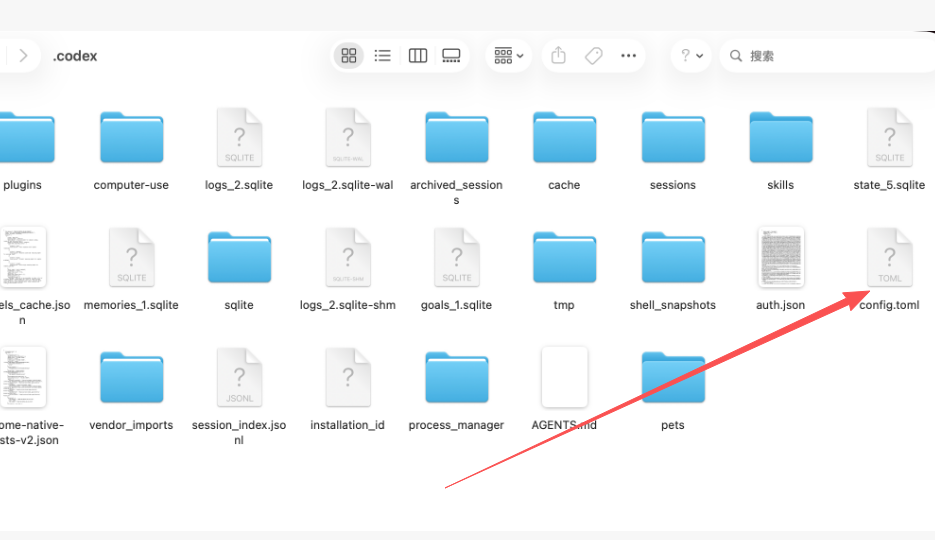Click the 'shell_snapshots' folder name
935x540 pixels.
point(673,305)
